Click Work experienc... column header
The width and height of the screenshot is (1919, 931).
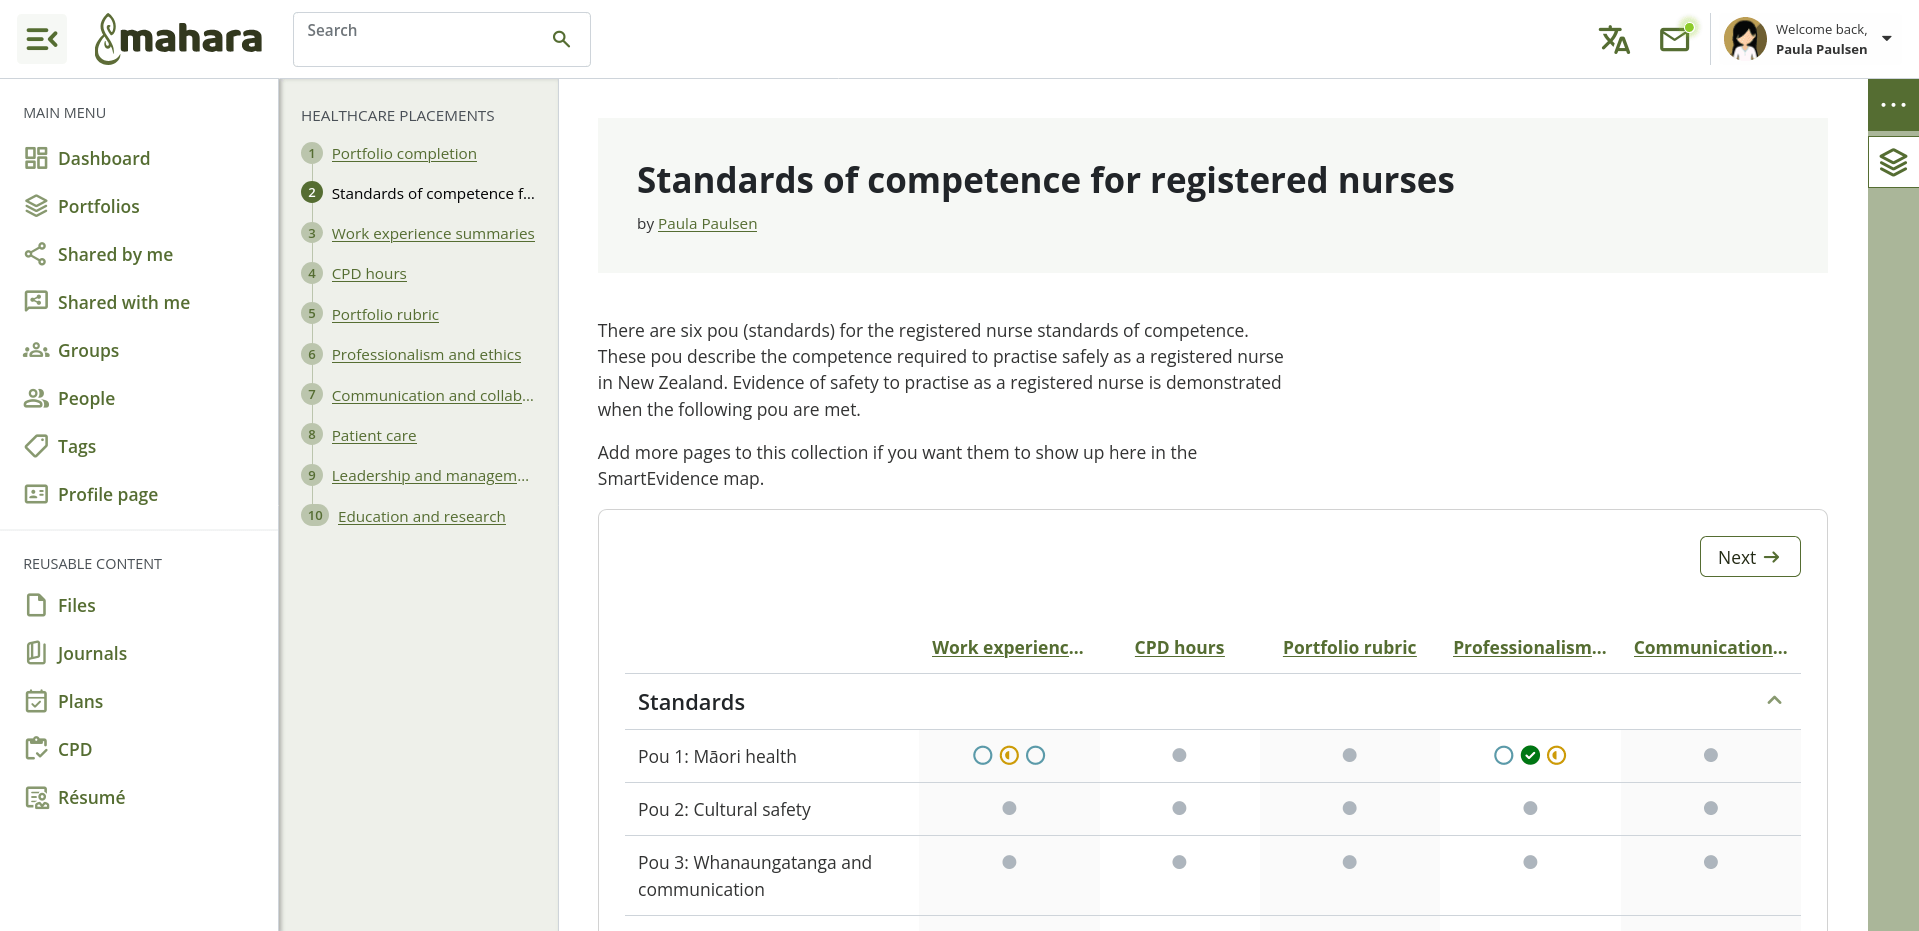coord(1008,647)
